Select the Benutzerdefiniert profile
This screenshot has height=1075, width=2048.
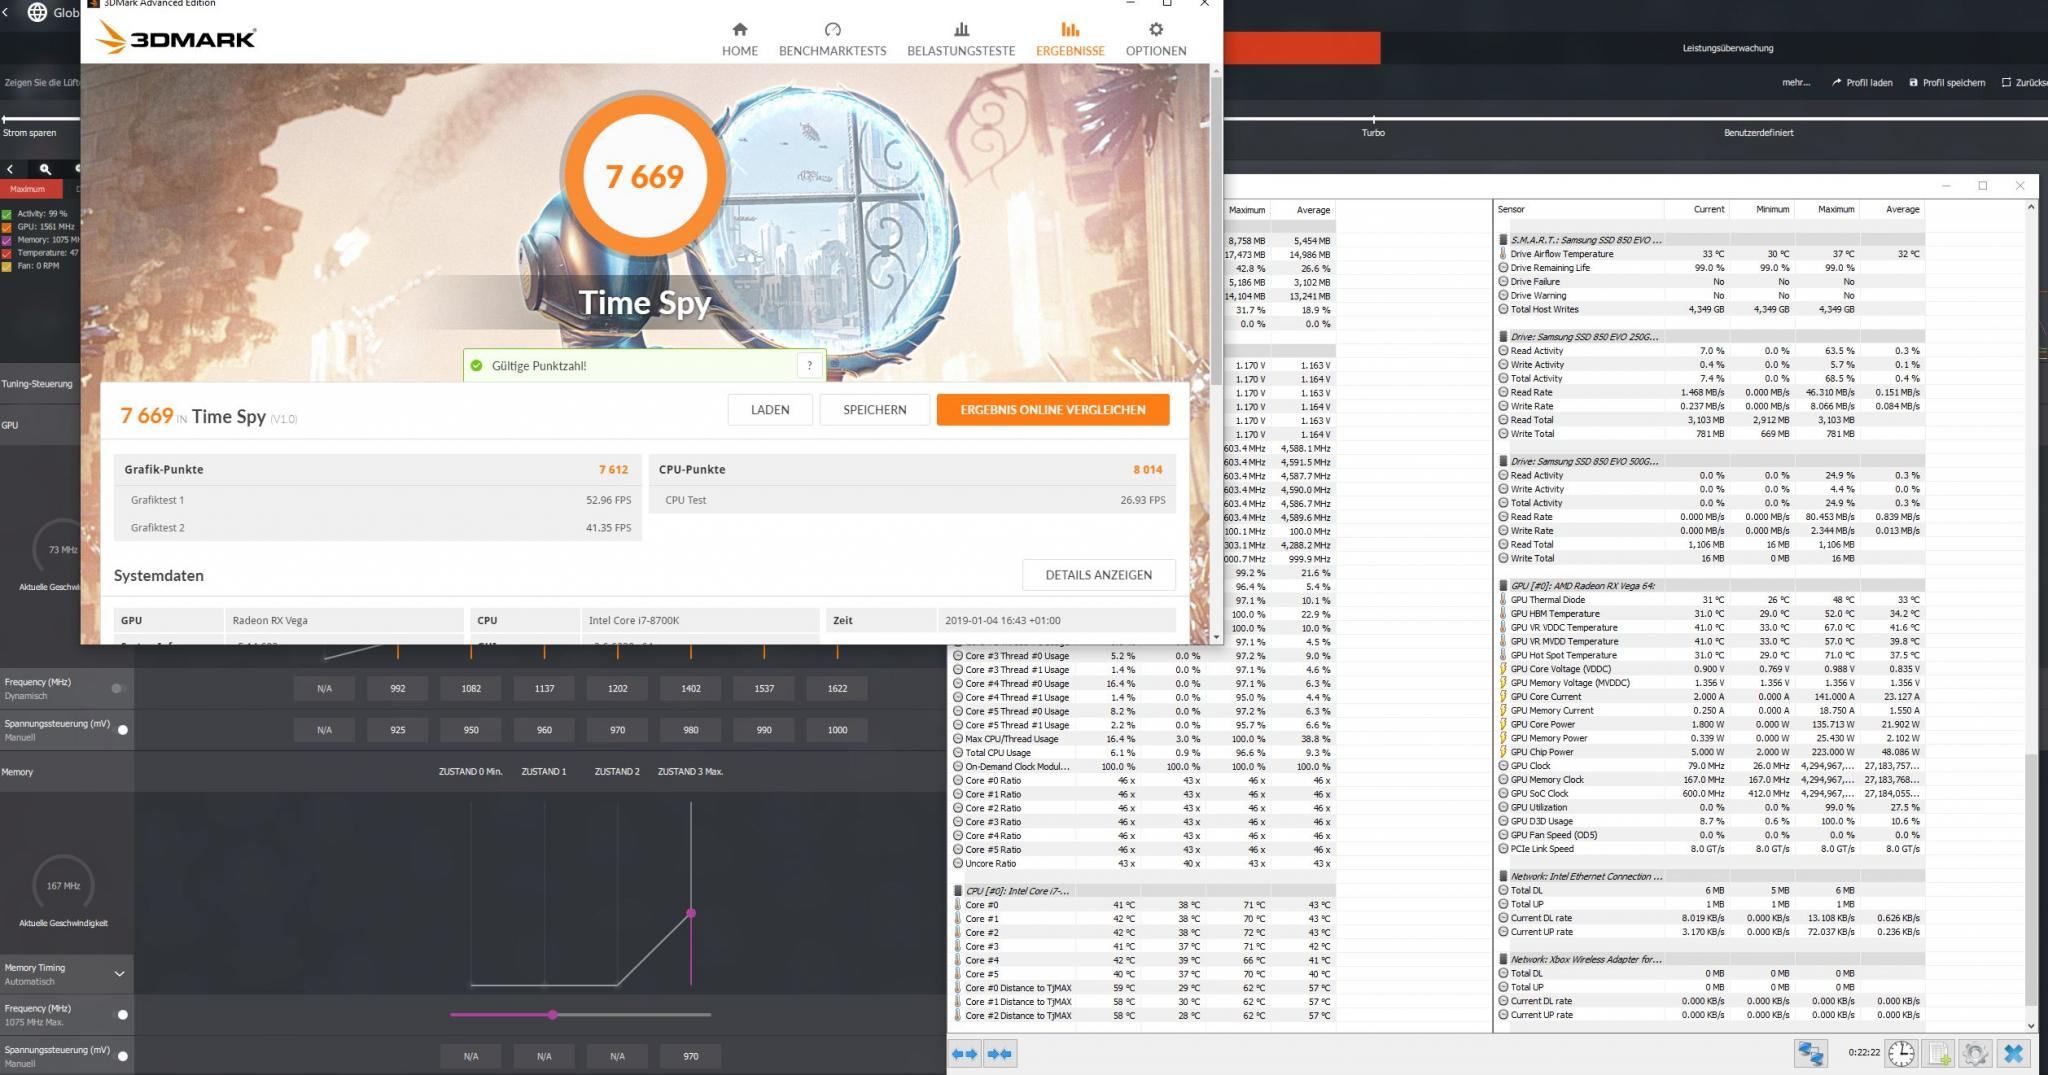point(1758,132)
